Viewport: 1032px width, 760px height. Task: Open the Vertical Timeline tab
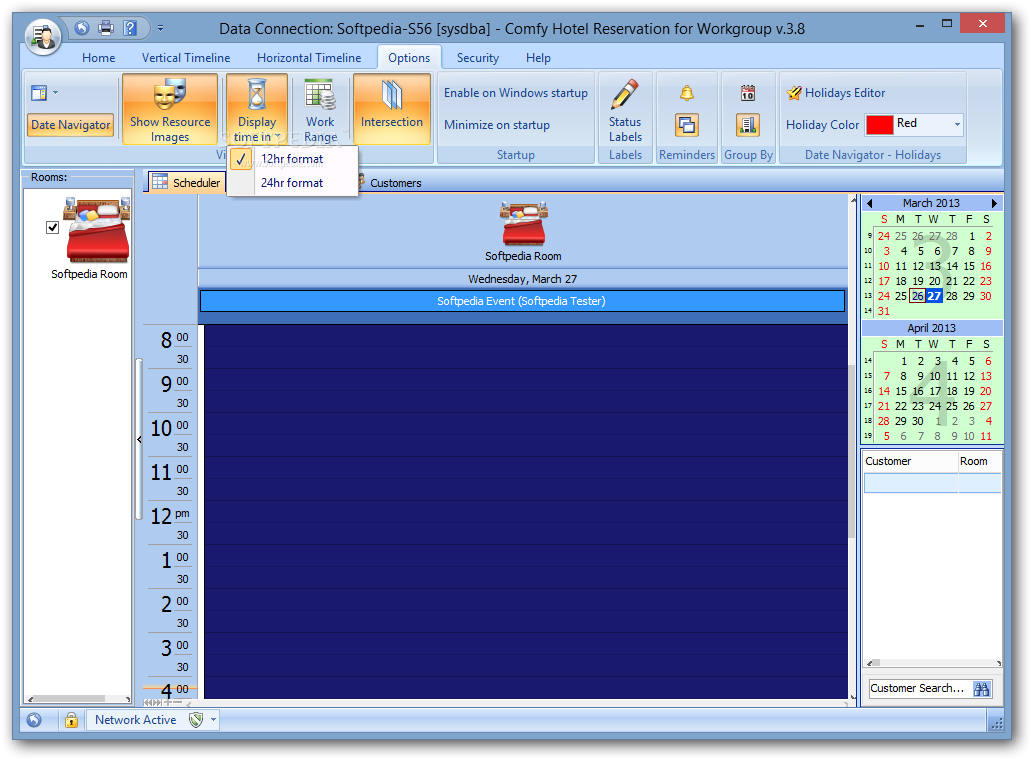186,58
